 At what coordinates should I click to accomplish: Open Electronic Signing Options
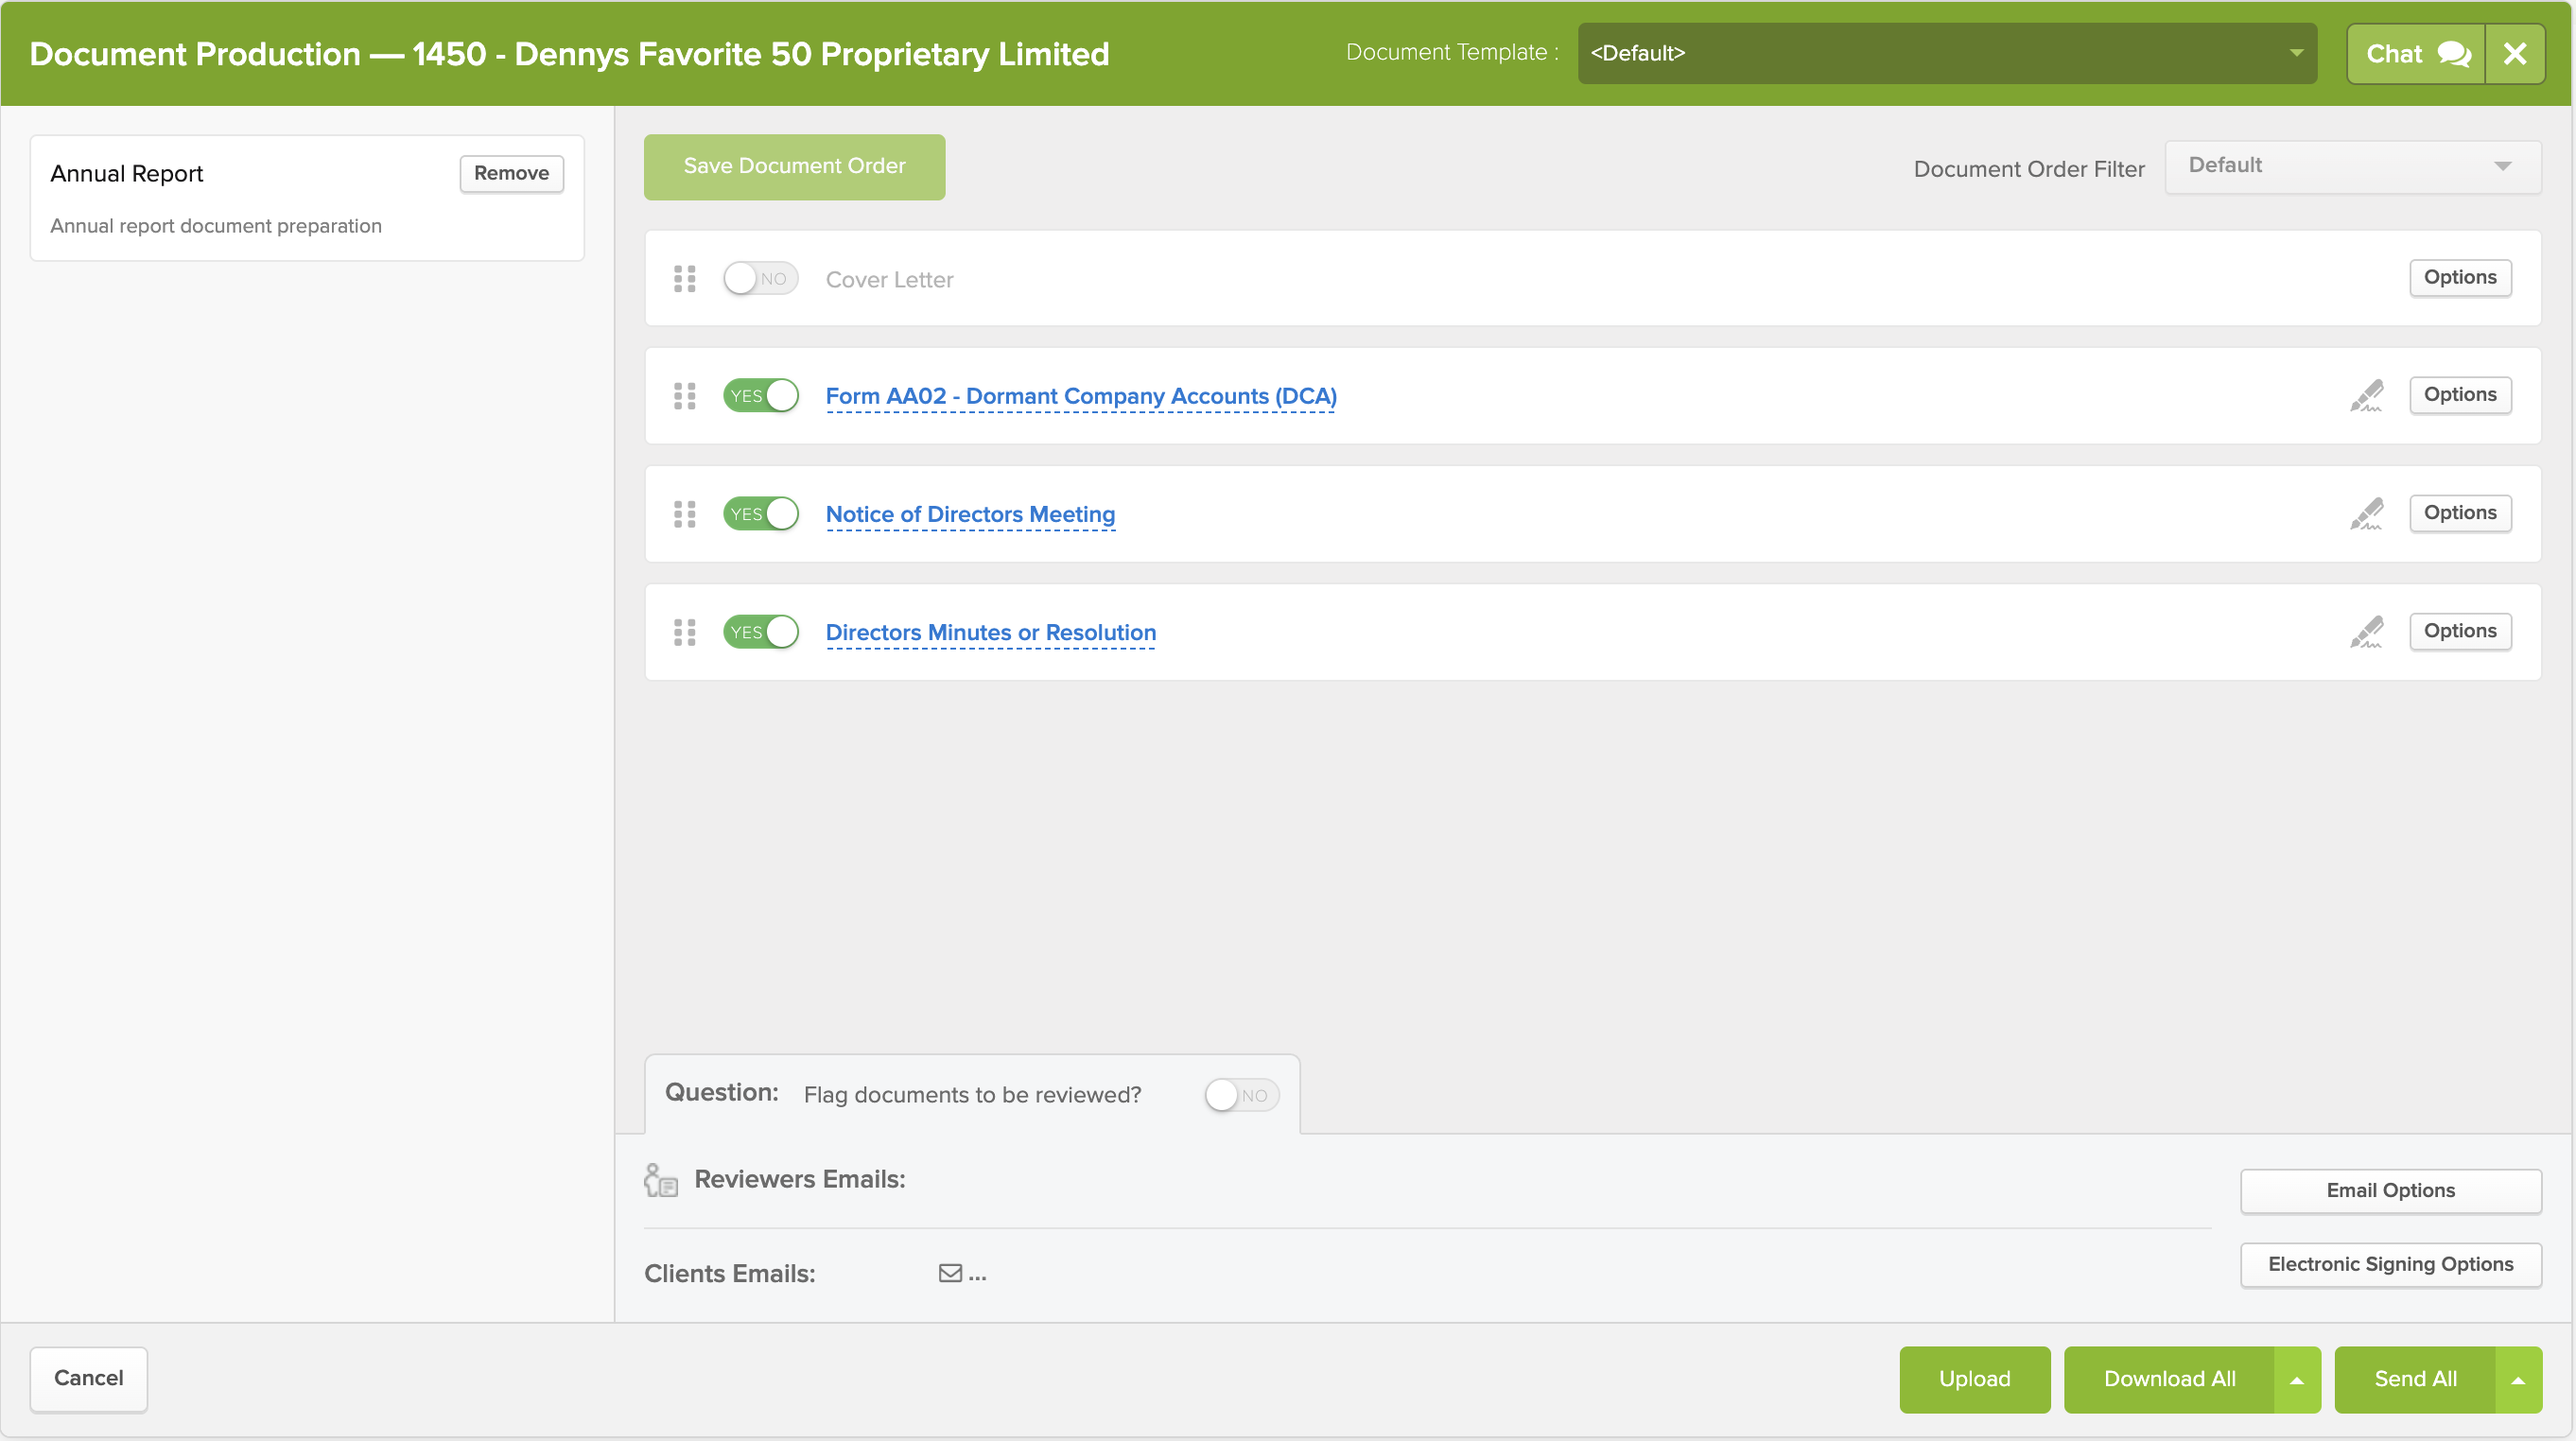coord(2390,1265)
